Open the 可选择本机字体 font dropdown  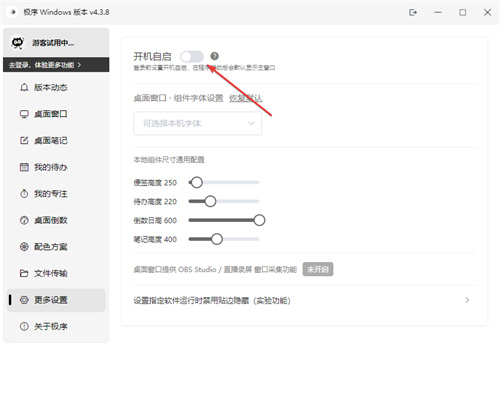tap(197, 123)
